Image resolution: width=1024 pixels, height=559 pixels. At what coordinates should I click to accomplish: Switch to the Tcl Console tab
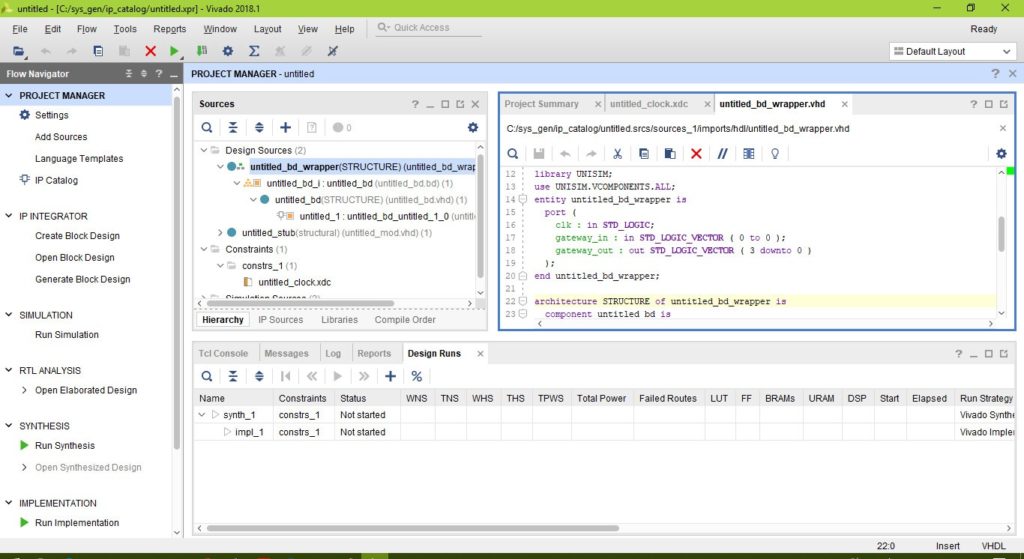(x=223, y=353)
